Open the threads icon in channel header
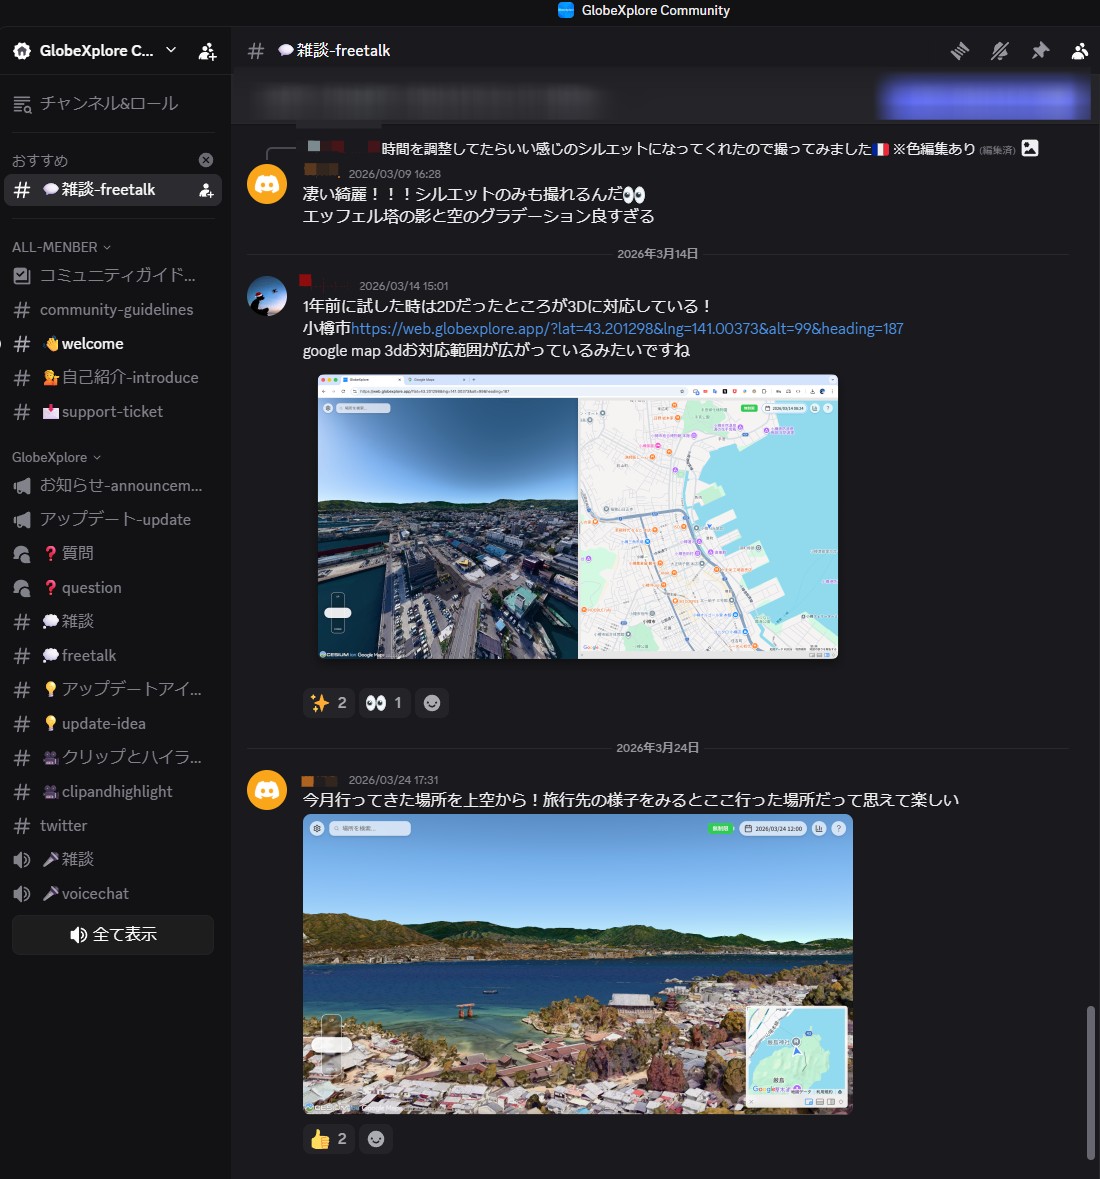This screenshot has height=1179, width=1100. tap(959, 51)
